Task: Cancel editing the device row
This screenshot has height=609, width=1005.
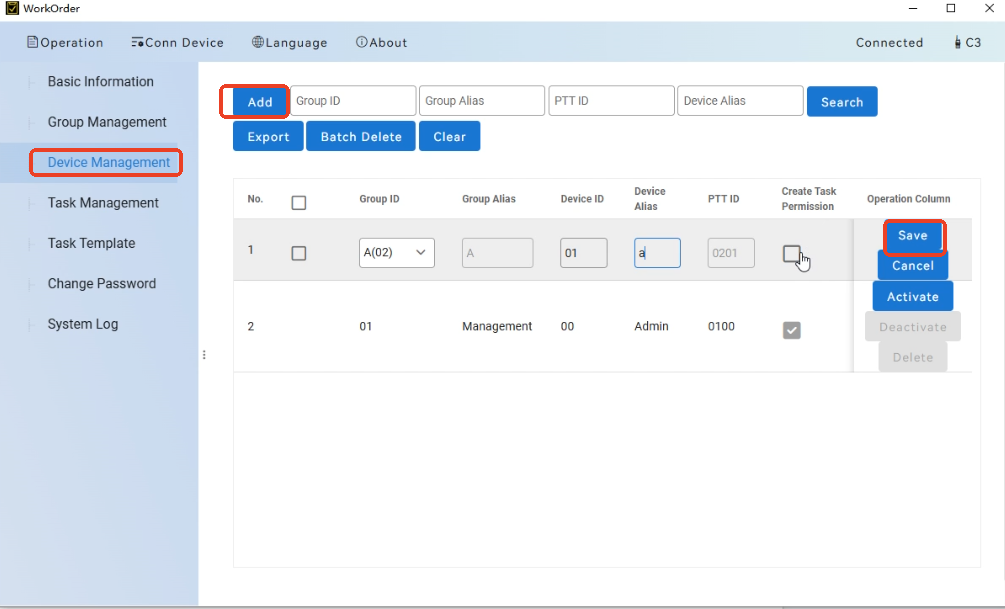Action: pos(912,266)
